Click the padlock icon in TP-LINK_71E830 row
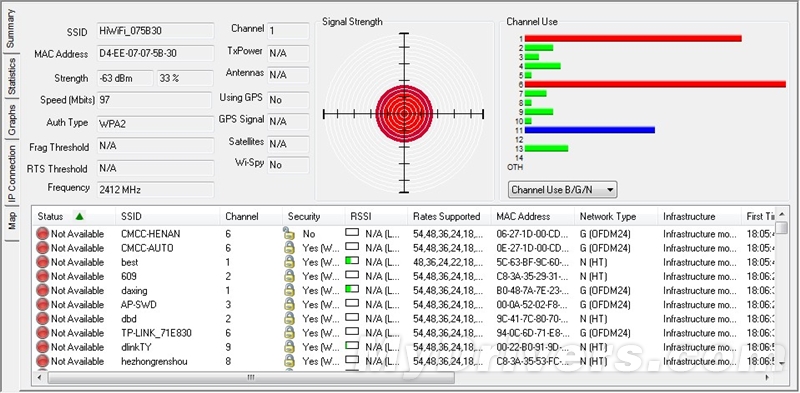800x393 pixels. pyautogui.click(x=289, y=333)
